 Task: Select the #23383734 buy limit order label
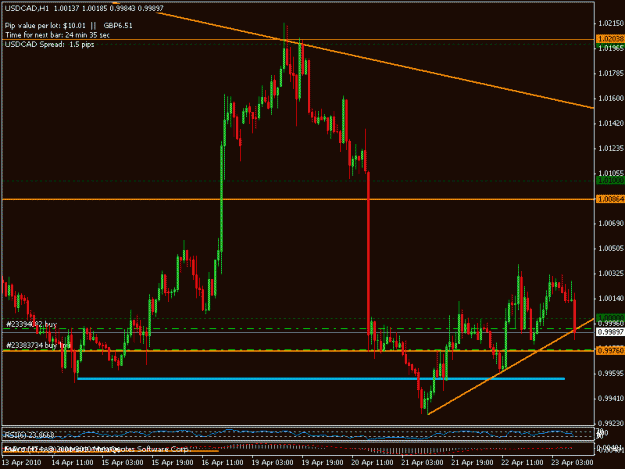38,345
